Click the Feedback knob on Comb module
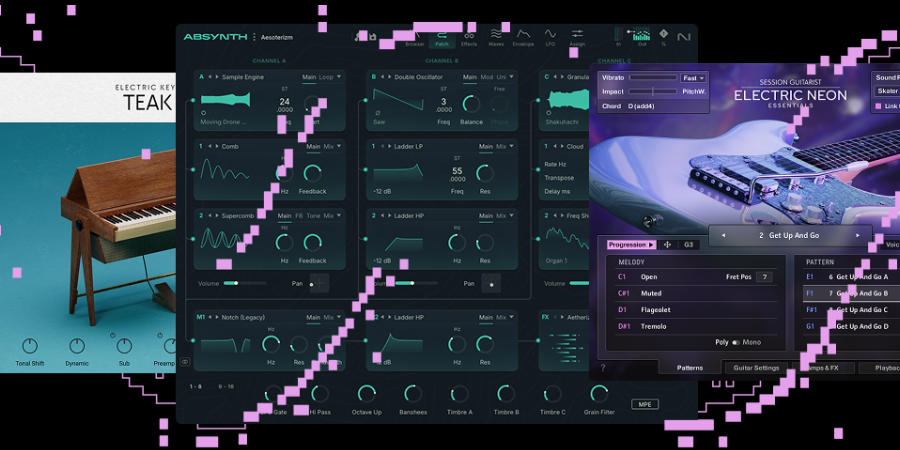 click(x=312, y=173)
